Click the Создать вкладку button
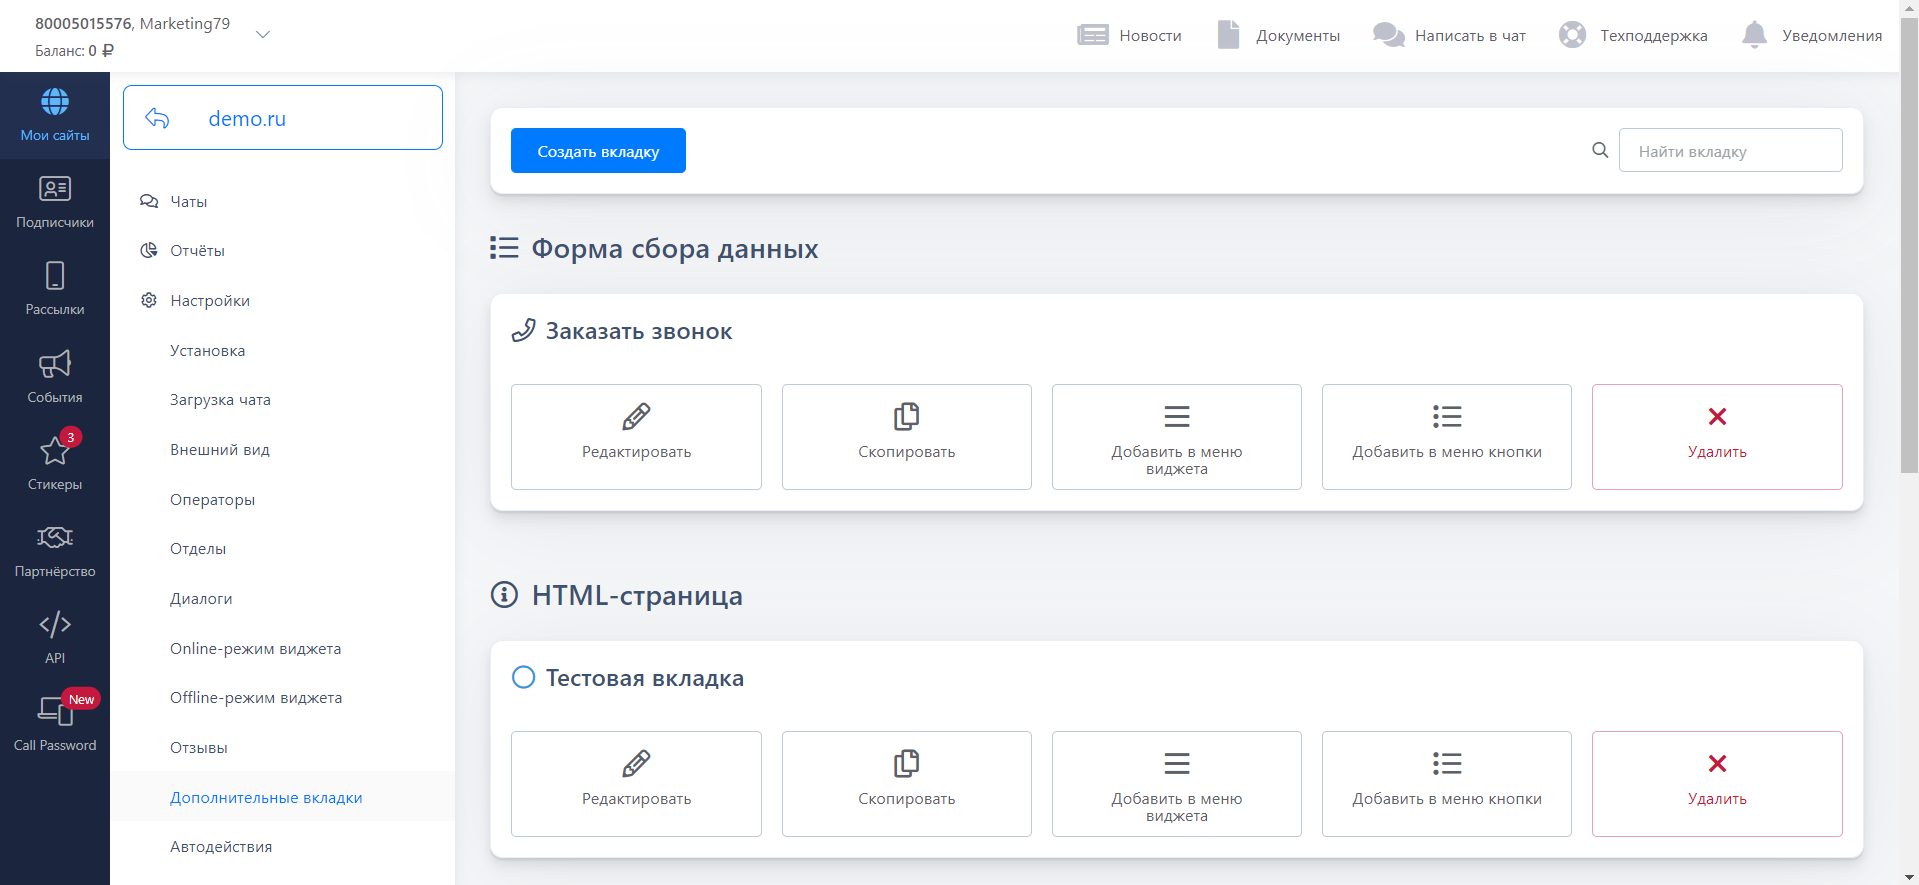The width and height of the screenshot is (1919, 885). pos(598,151)
